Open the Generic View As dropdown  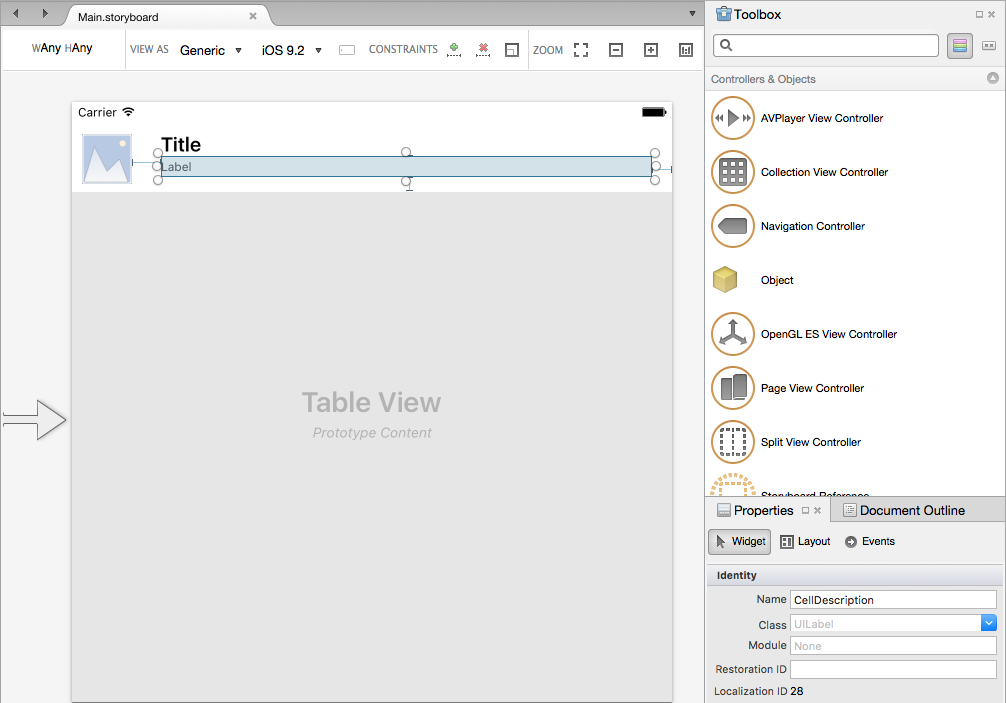click(x=210, y=50)
